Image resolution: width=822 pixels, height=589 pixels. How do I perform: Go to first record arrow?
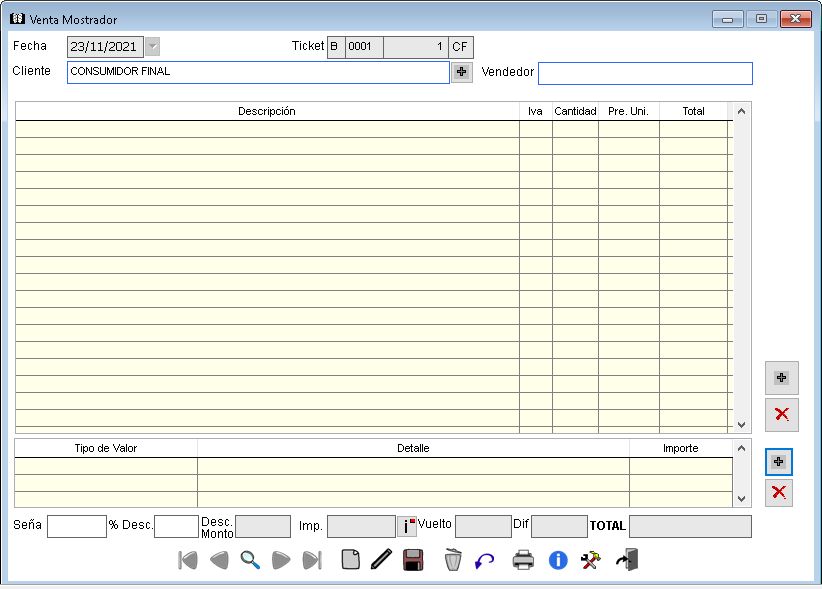click(188, 560)
